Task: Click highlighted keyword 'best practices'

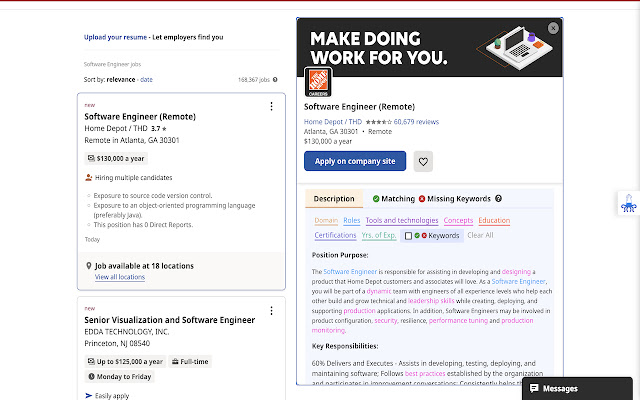Action: coord(425,373)
